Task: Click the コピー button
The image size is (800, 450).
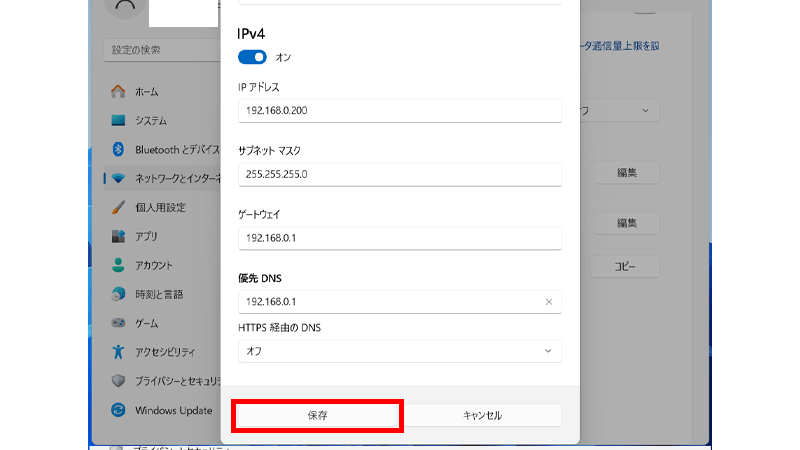Action: click(x=624, y=266)
